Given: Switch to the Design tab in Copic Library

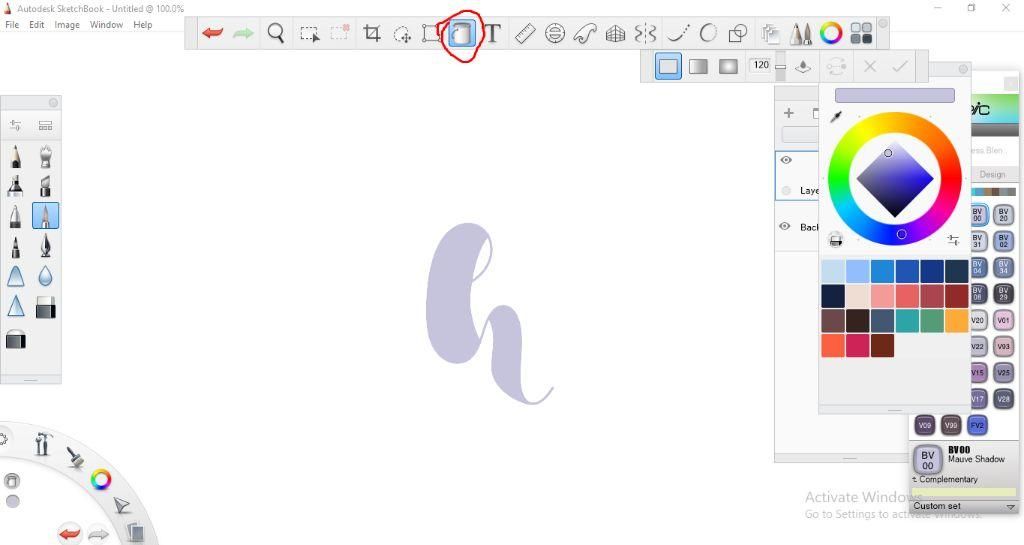Looking at the screenshot, I should coord(992,174).
